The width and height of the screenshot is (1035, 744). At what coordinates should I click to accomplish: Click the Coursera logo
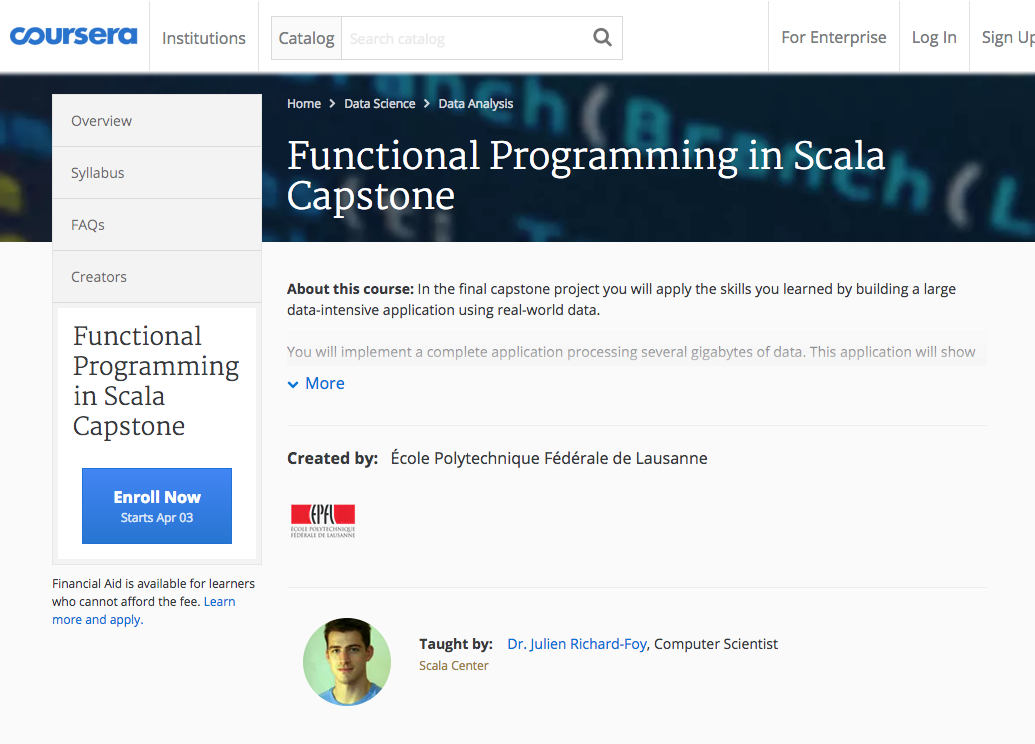(73, 36)
